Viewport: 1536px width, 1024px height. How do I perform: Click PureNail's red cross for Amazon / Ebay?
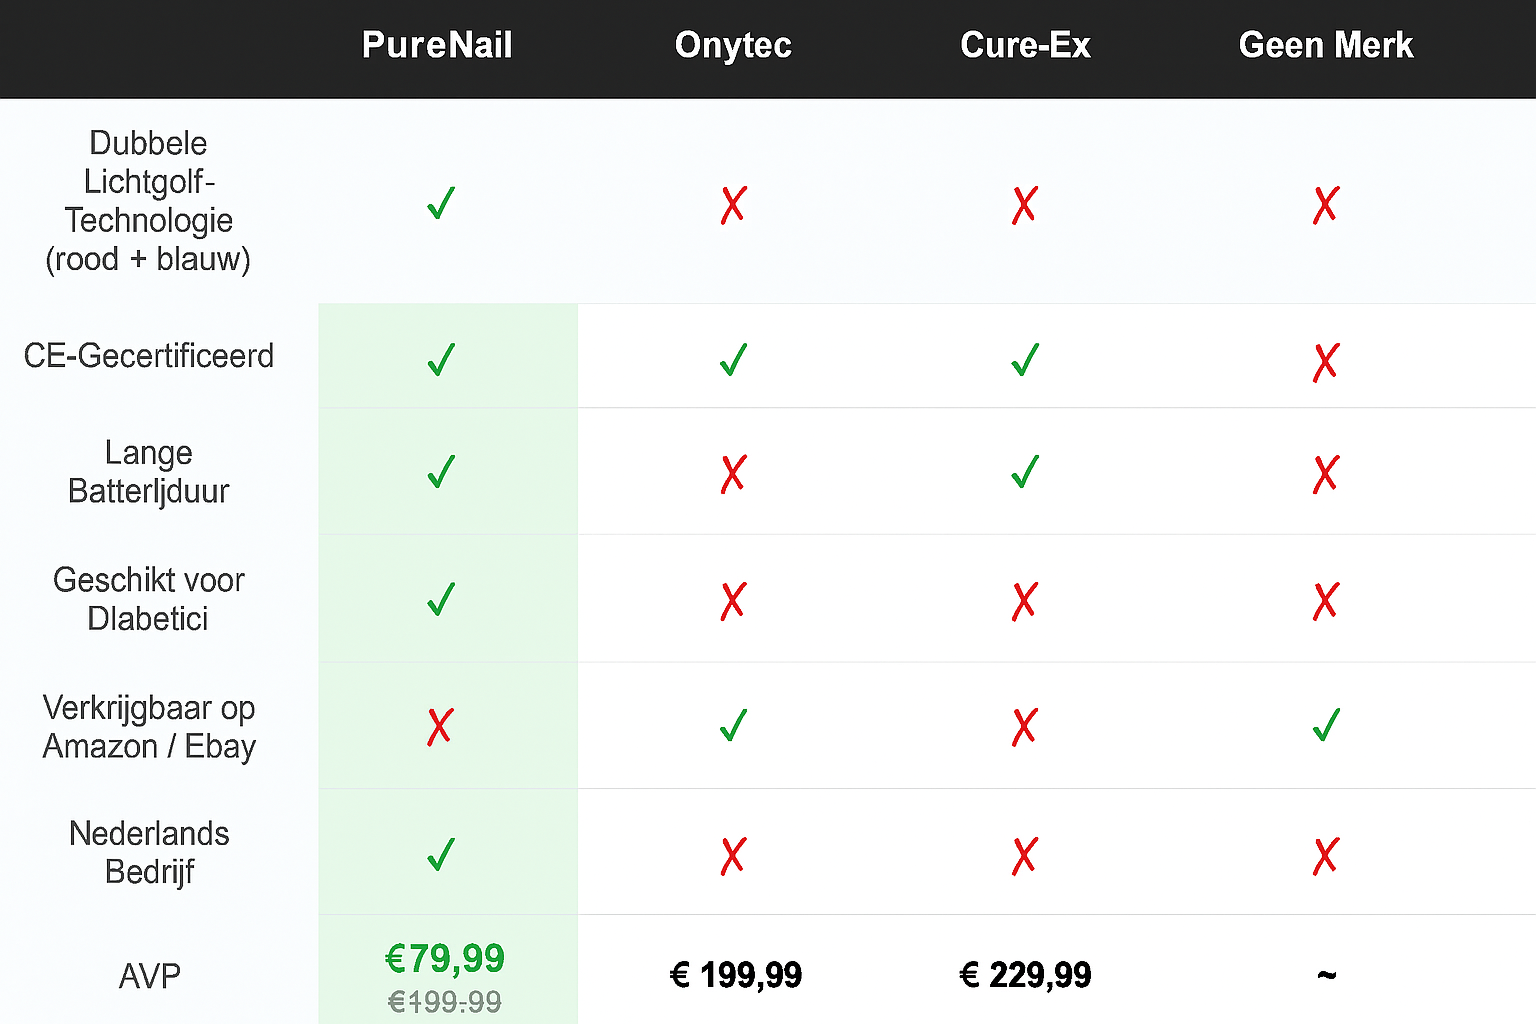click(440, 726)
